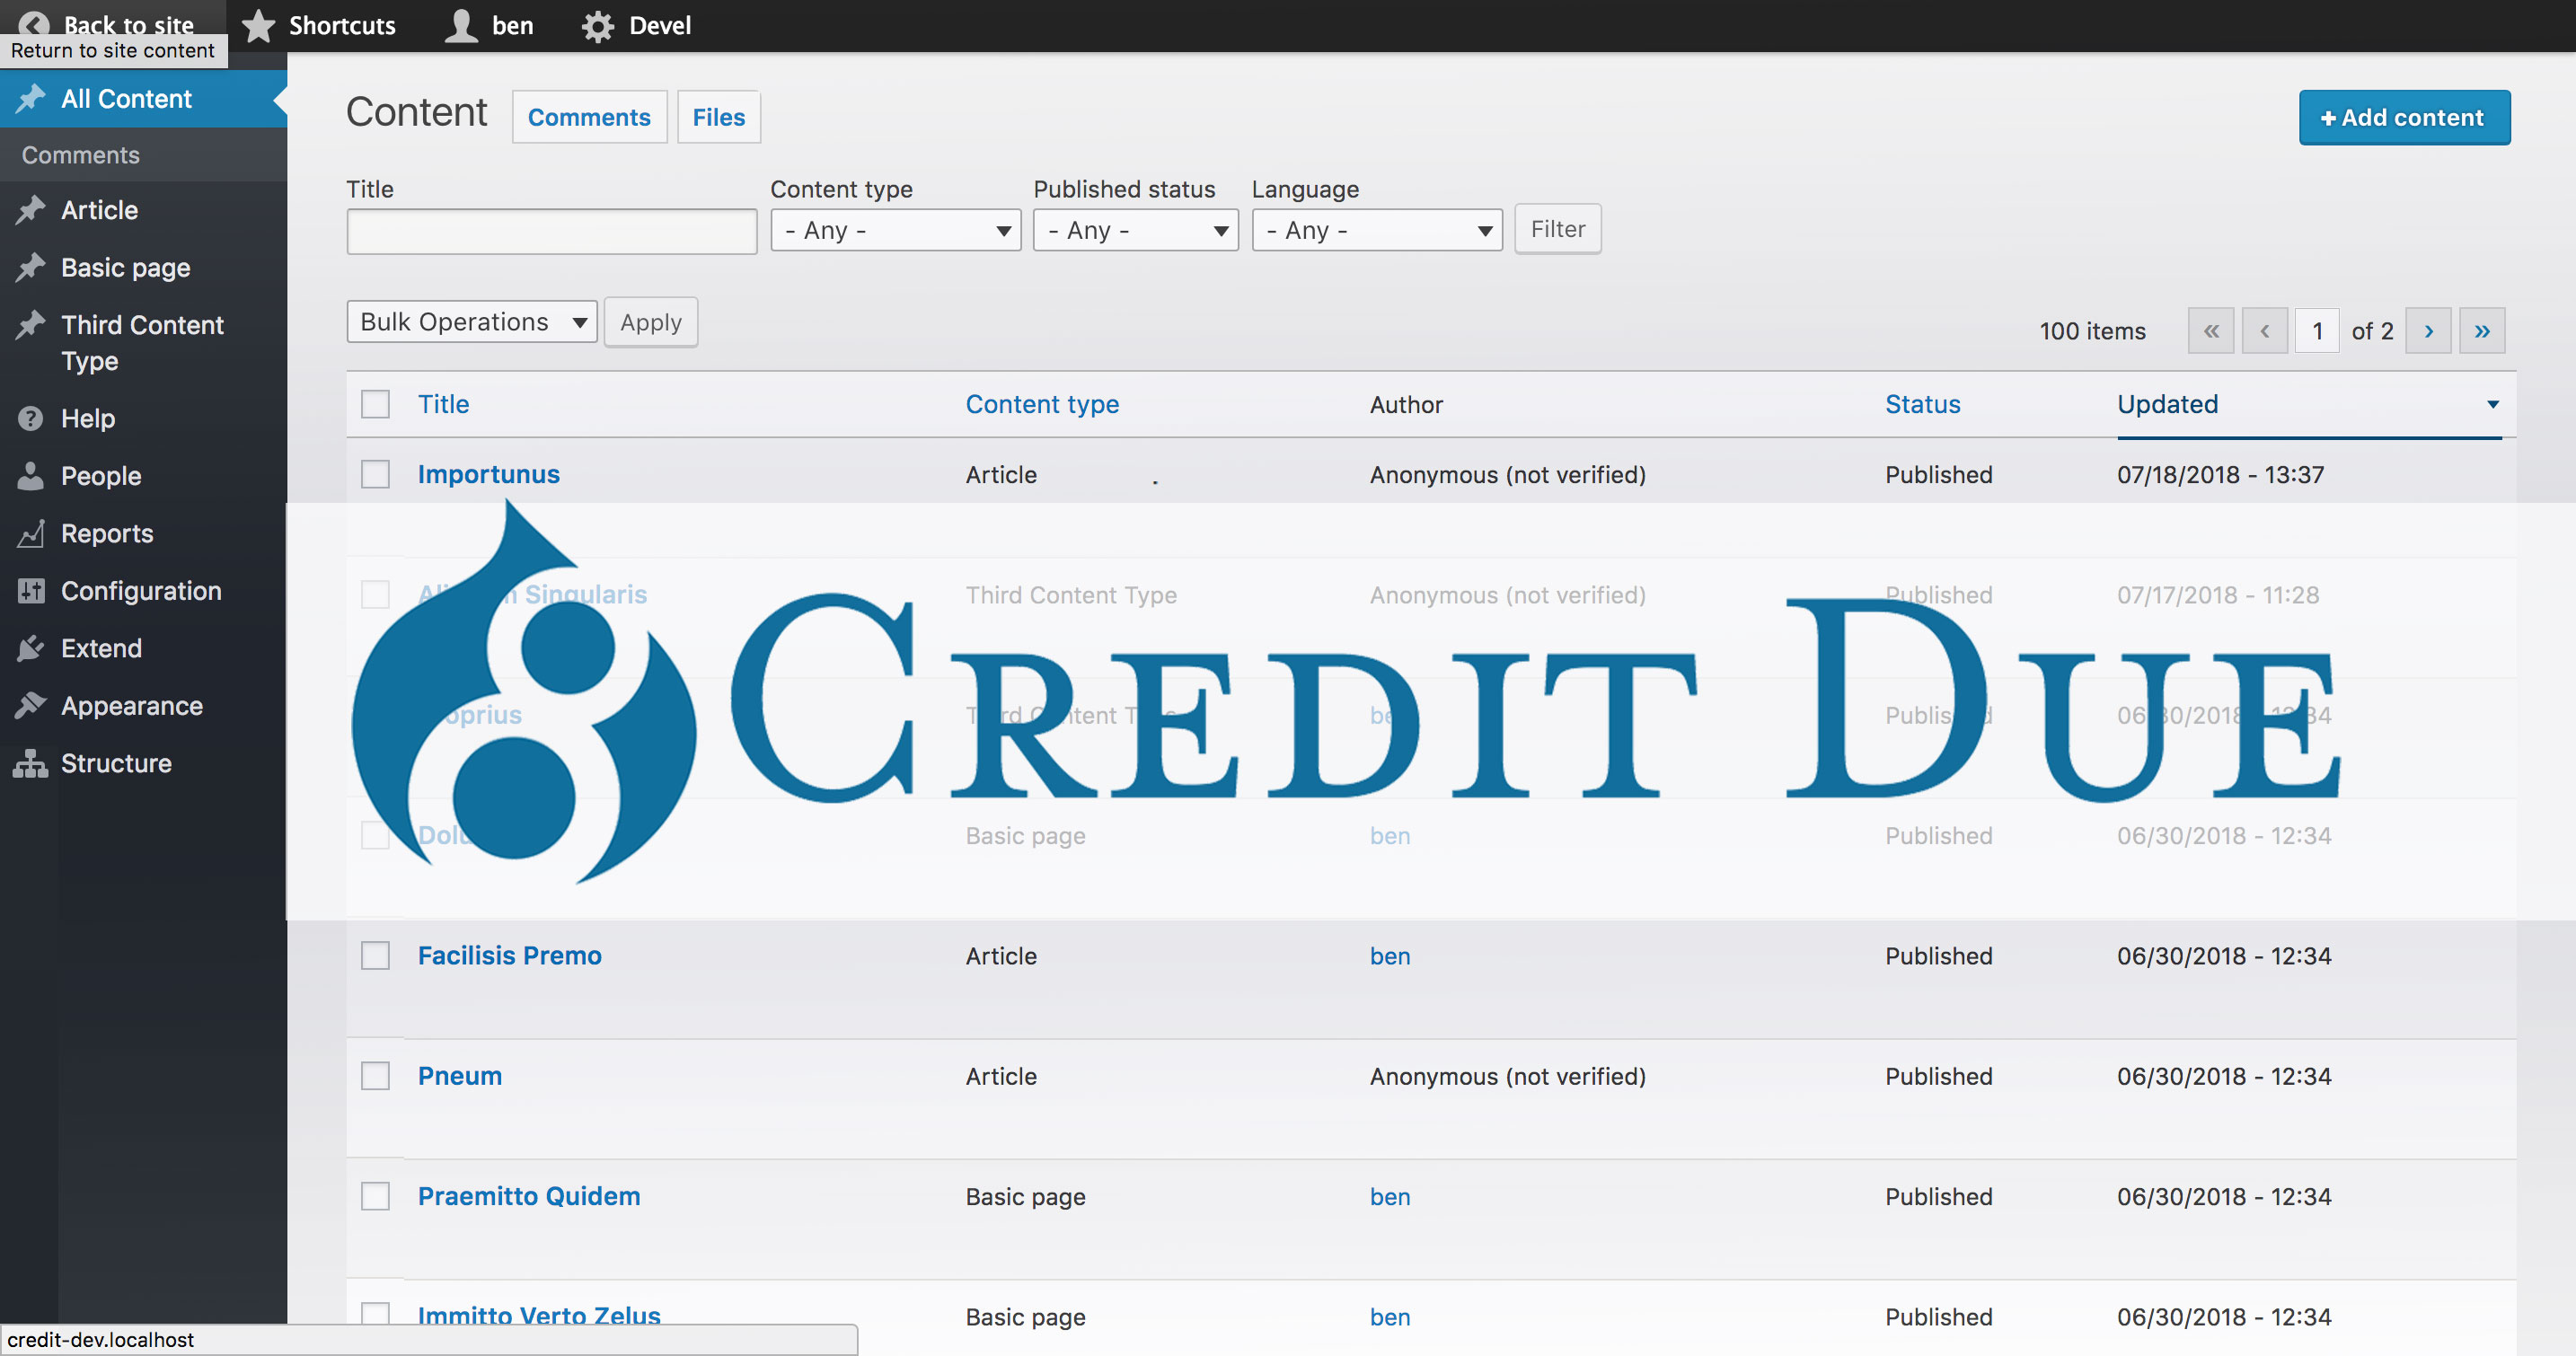Open the Appearance section in sidebar
This screenshot has width=2576, height=1356.
click(x=130, y=705)
